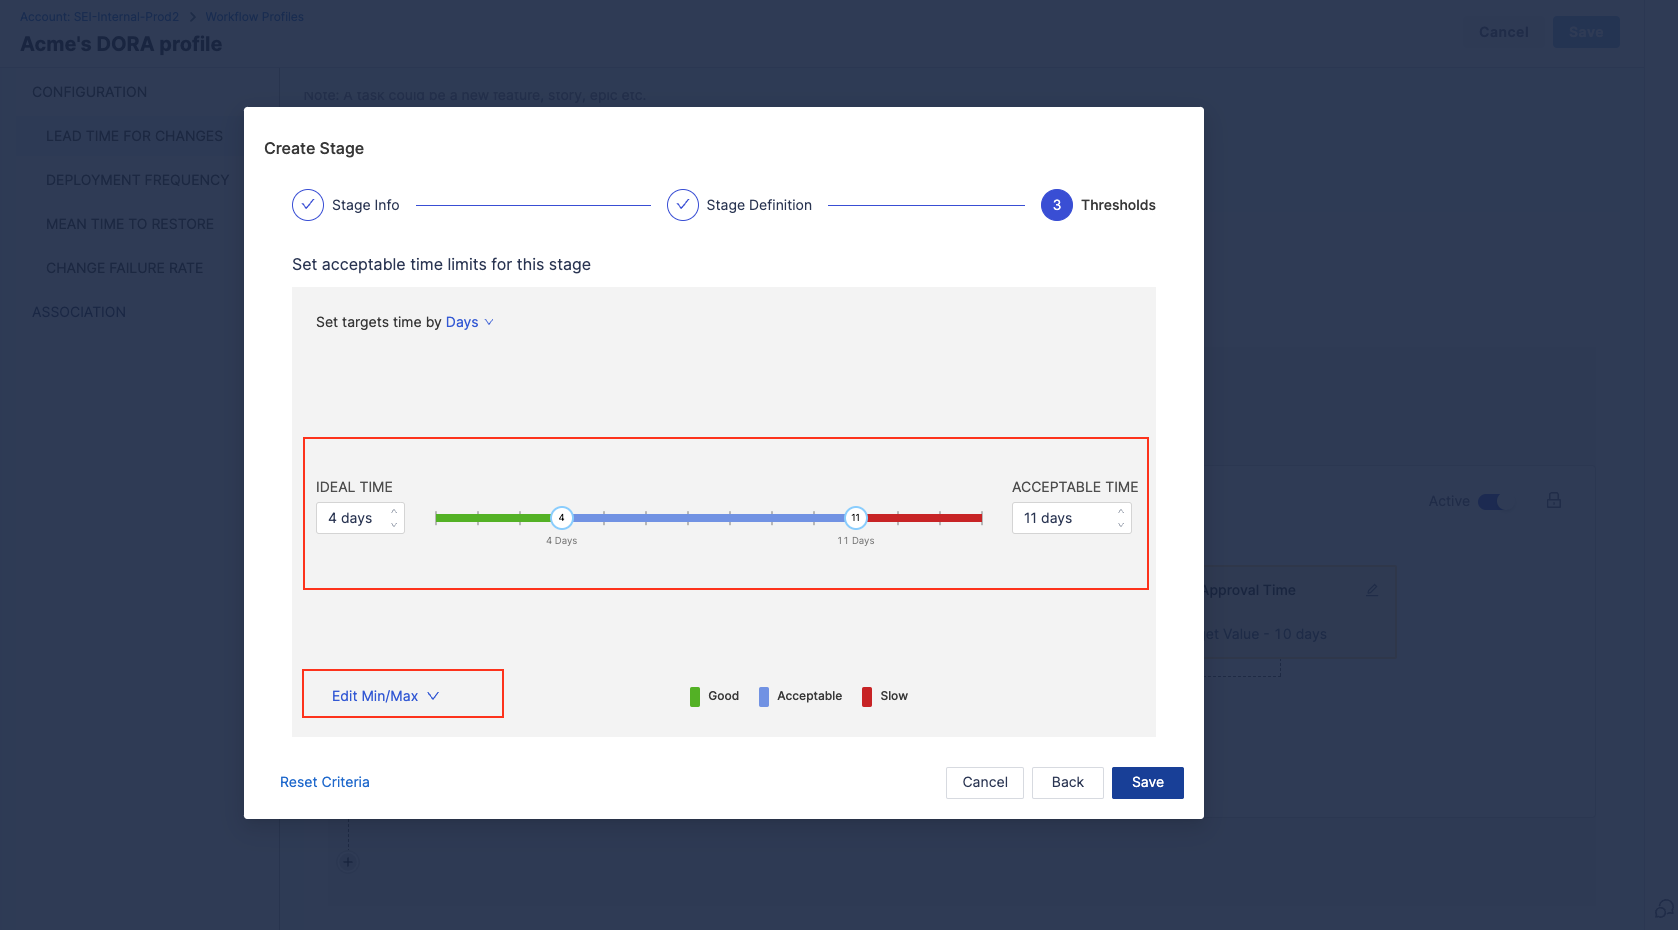This screenshot has height=930, width=1678.
Task: Click the plus icon below the dialog
Action: pyautogui.click(x=348, y=862)
